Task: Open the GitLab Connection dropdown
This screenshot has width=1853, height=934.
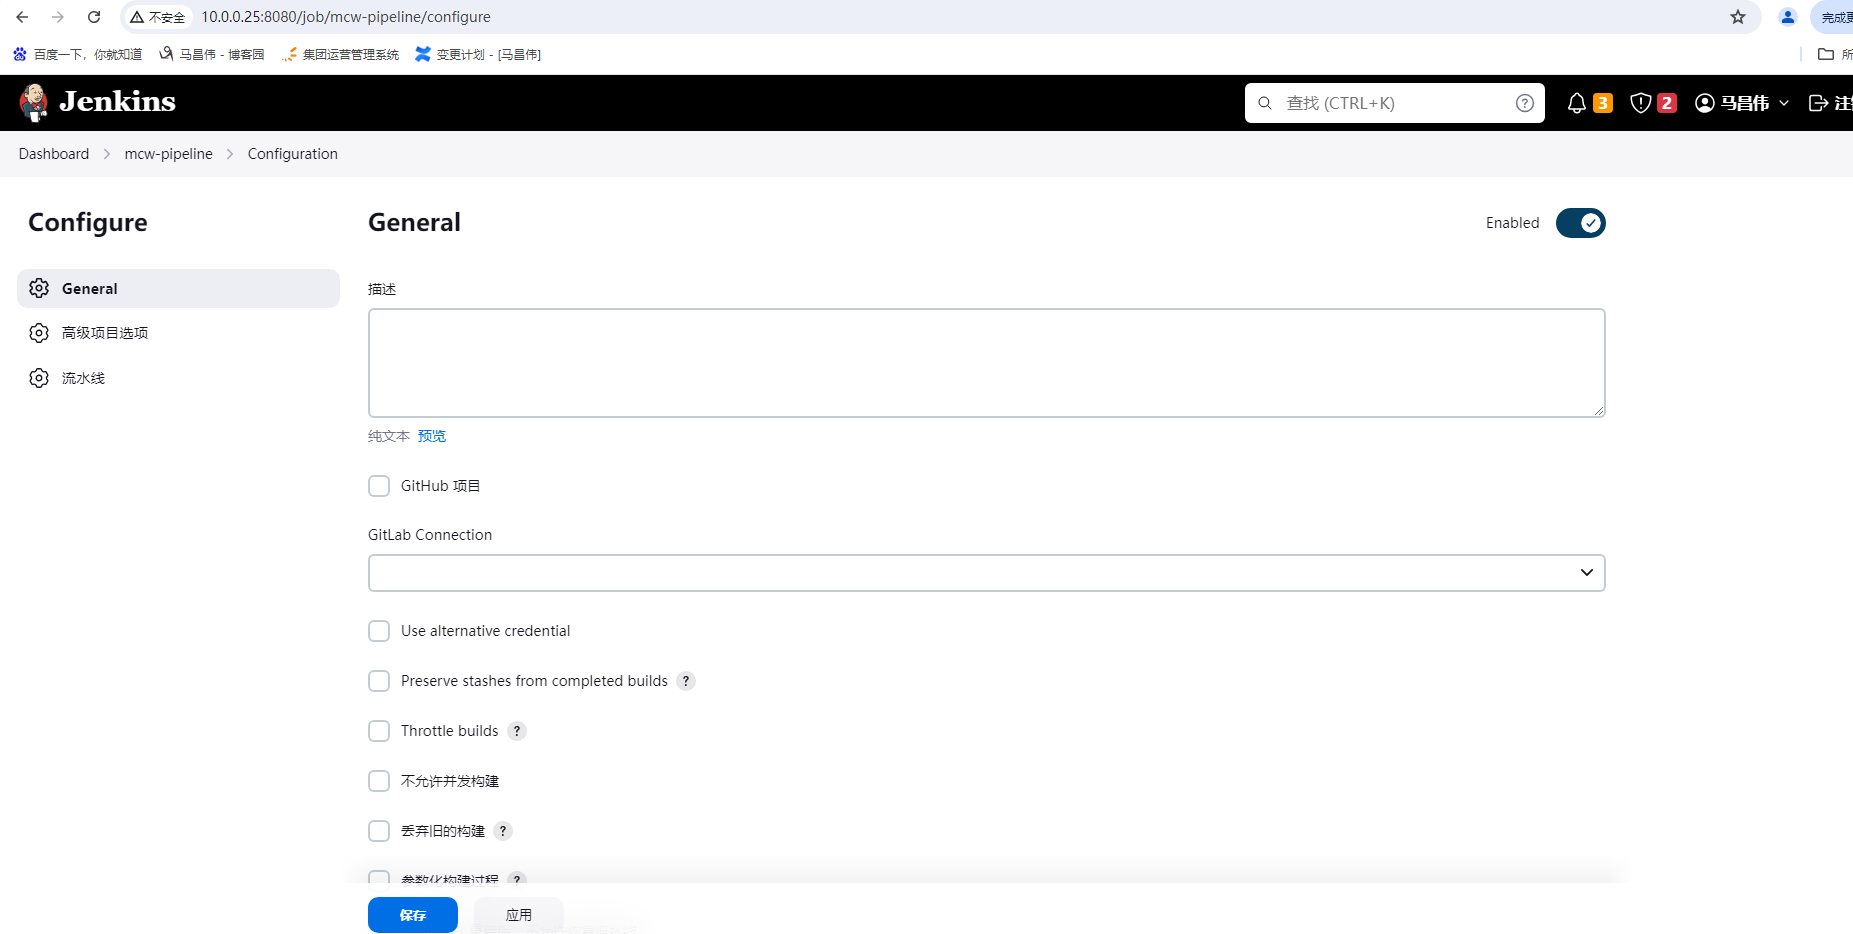Action: pos(987,573)
